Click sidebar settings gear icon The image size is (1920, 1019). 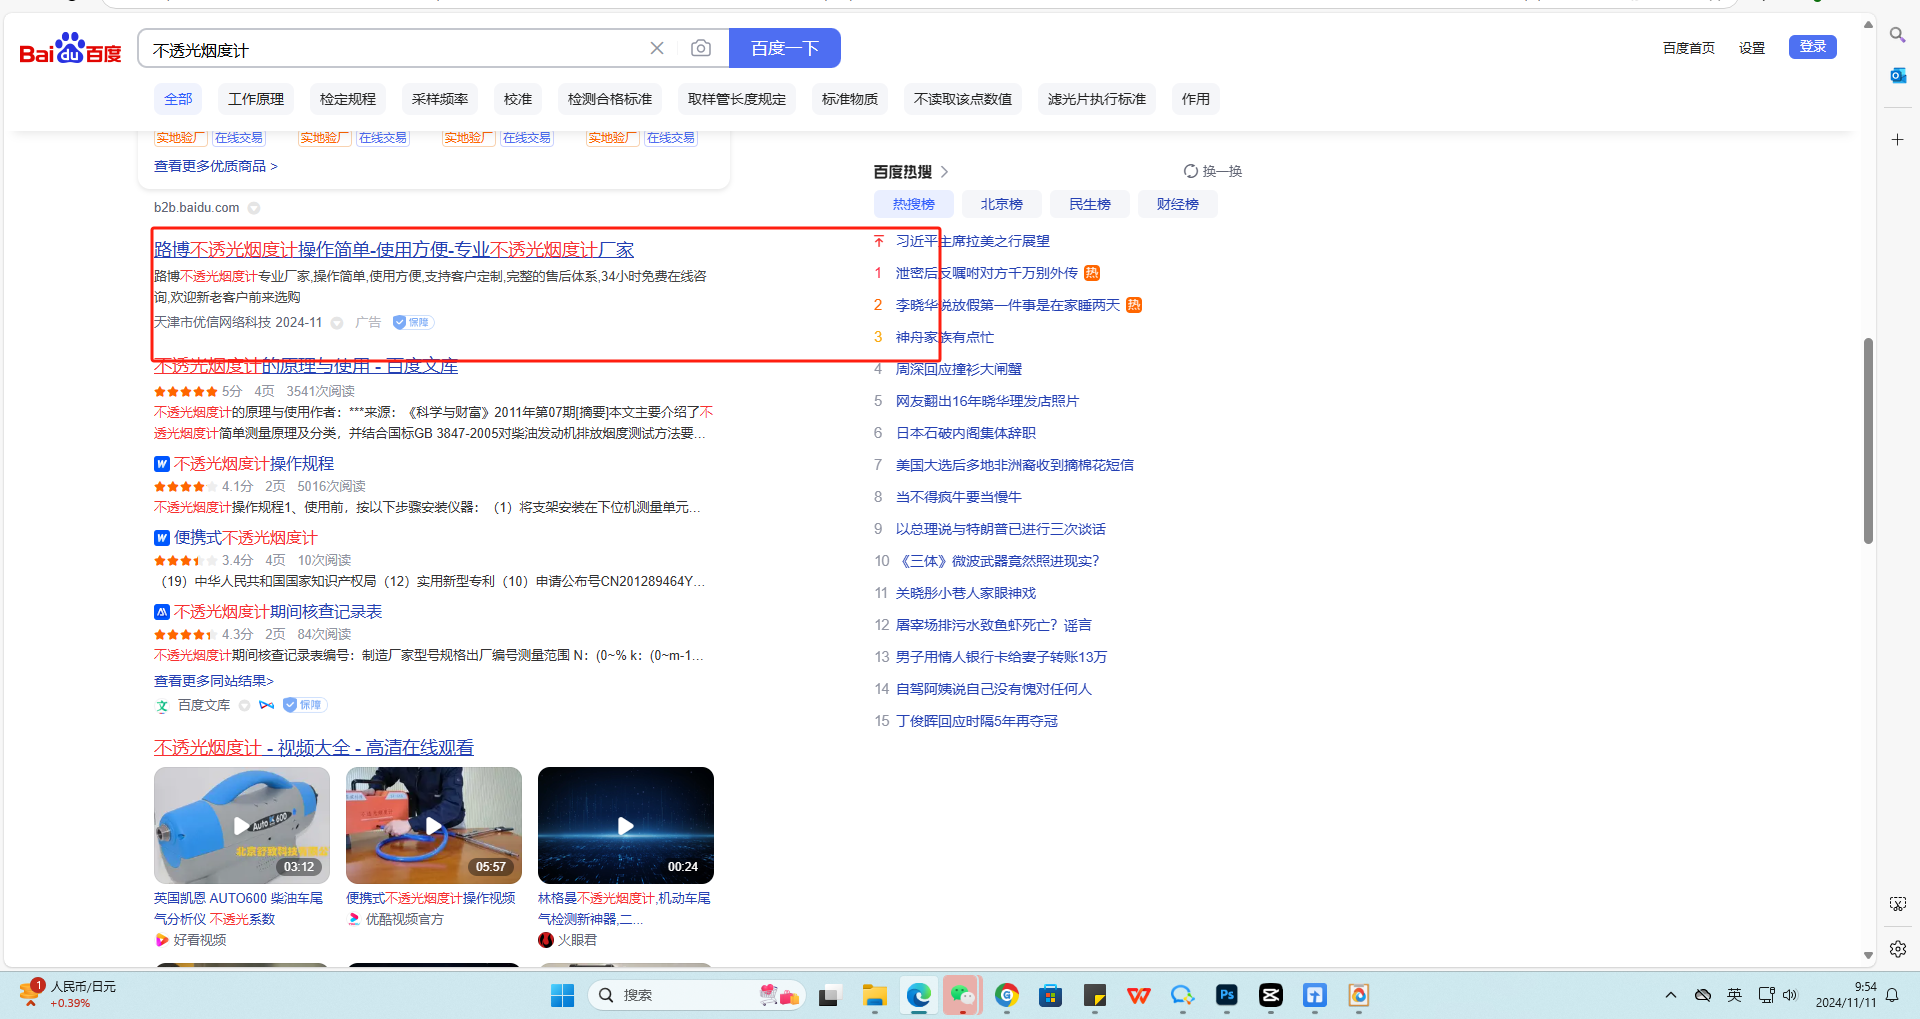coord(1897,949)
